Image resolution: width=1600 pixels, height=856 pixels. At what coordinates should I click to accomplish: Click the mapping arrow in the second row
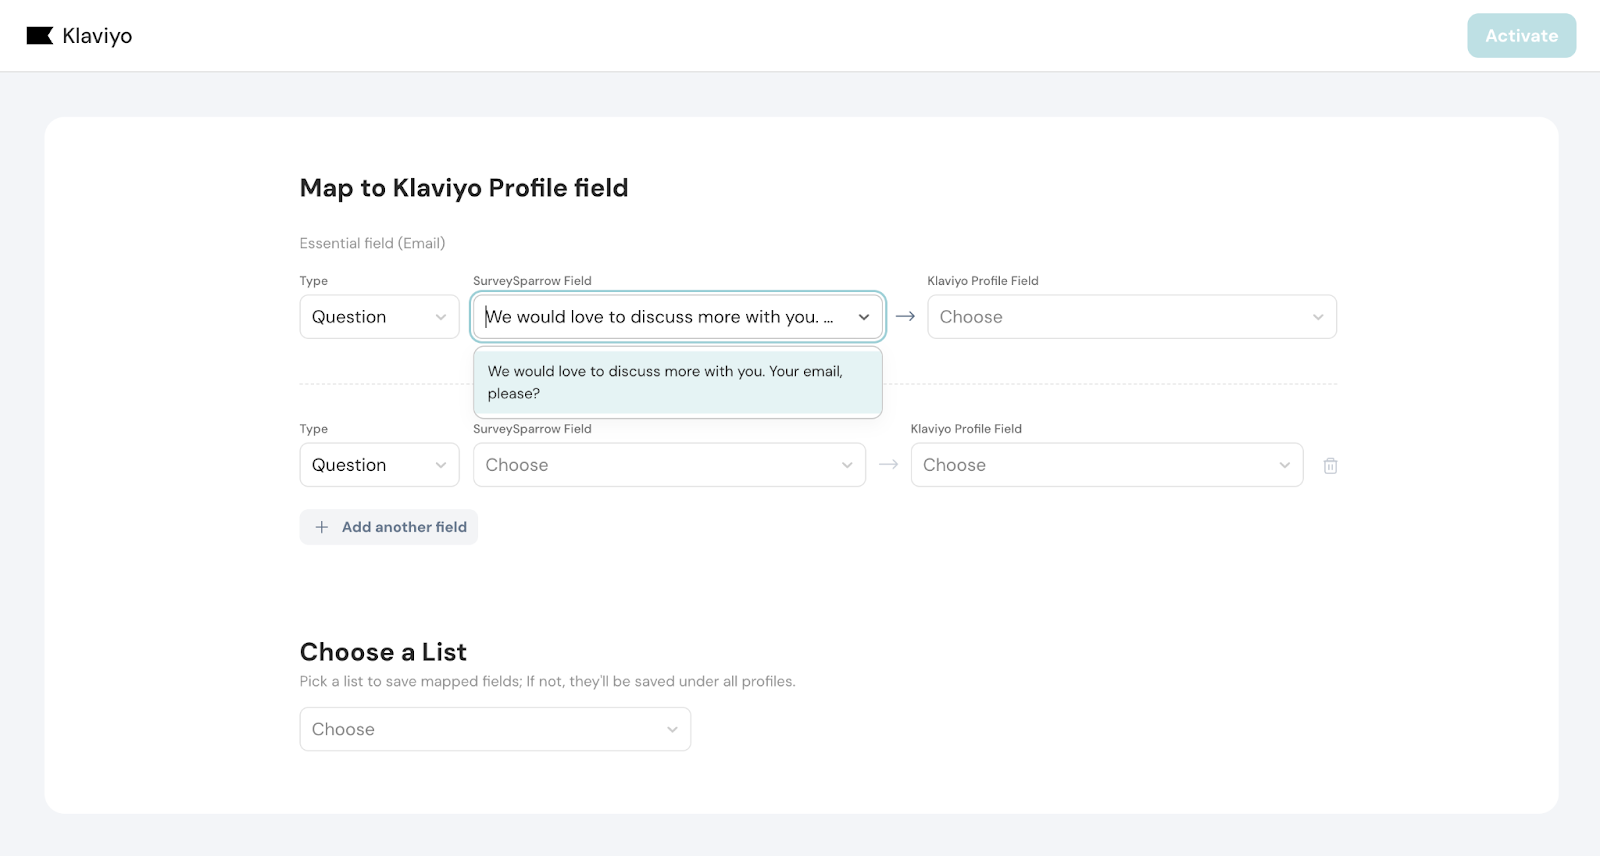[888, 464]
